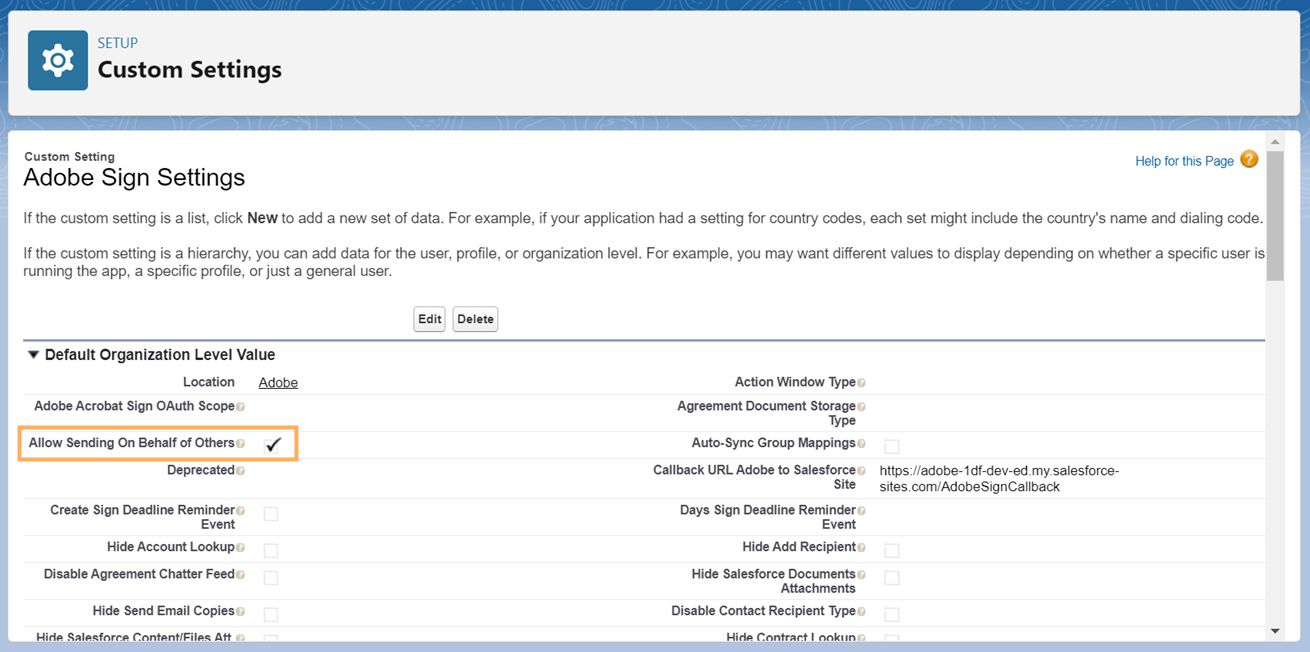Click the Location field label
The width and height of the screenshot is (1310, 652).
pyautogui.click(x=209, y=382)
